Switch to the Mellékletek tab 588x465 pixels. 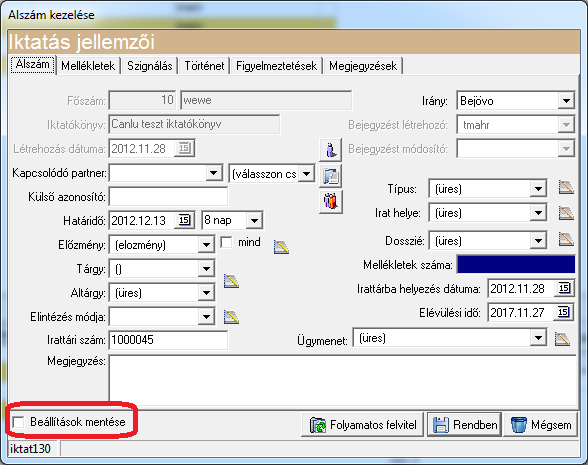coord(88,66)
